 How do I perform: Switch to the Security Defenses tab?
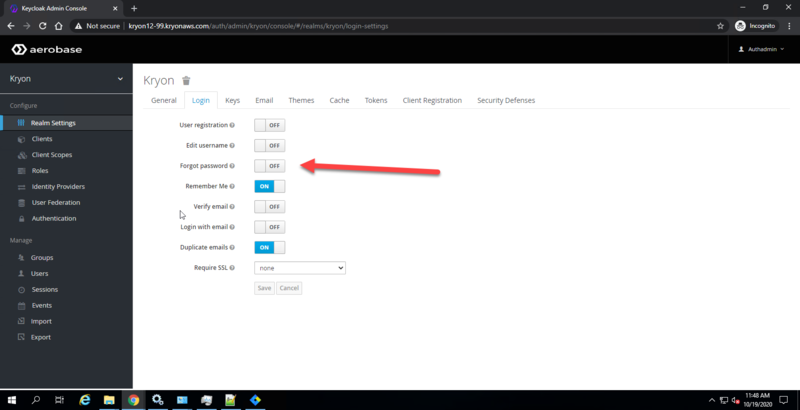[505, 101]
